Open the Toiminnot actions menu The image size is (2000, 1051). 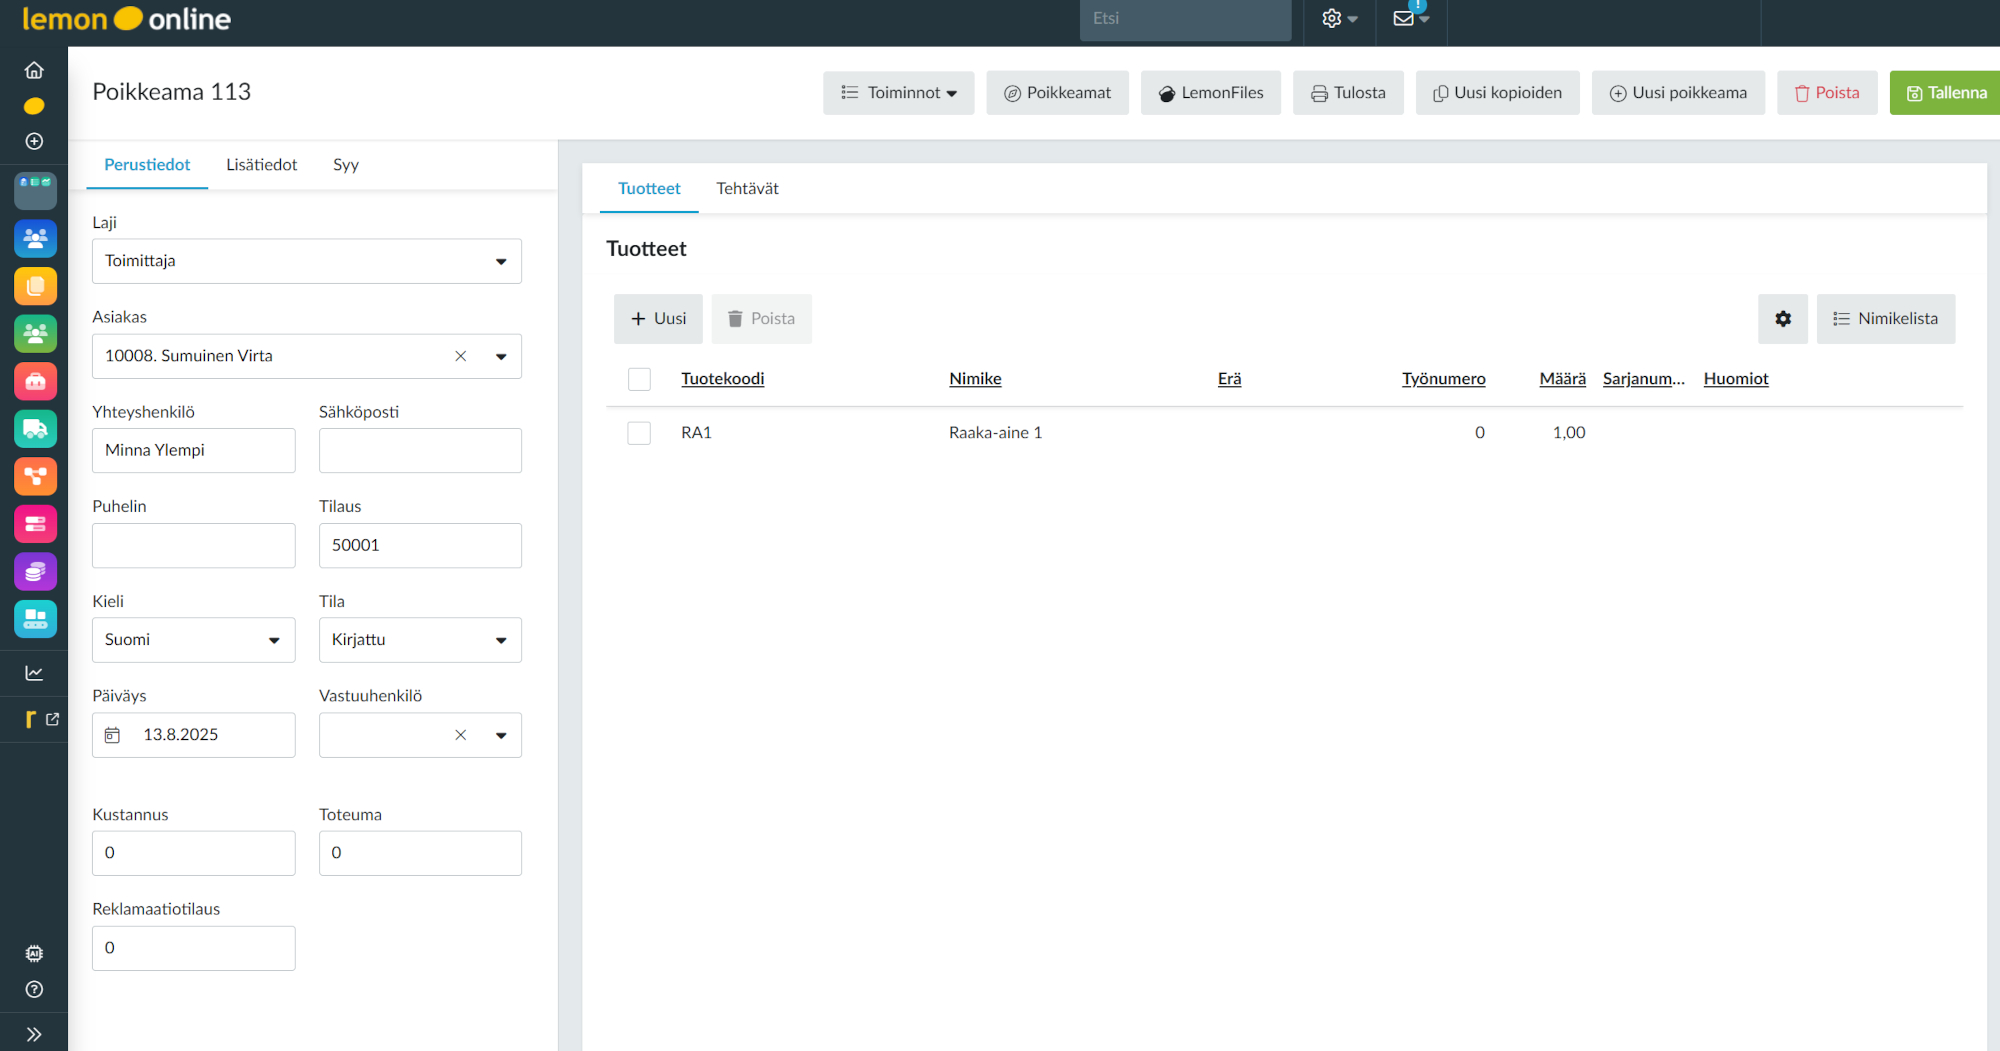pos(898,93)
